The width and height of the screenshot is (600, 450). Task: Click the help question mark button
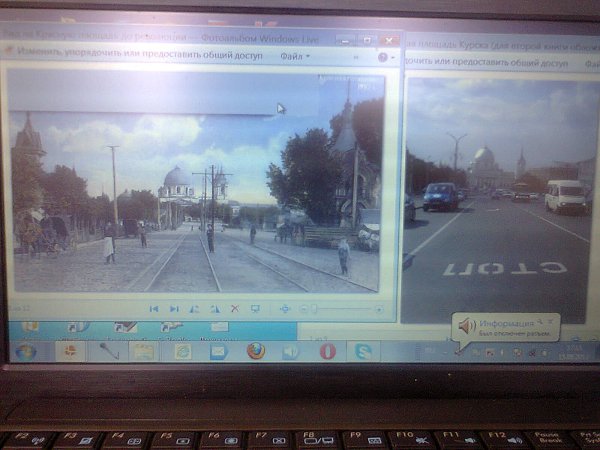point(382,57)
